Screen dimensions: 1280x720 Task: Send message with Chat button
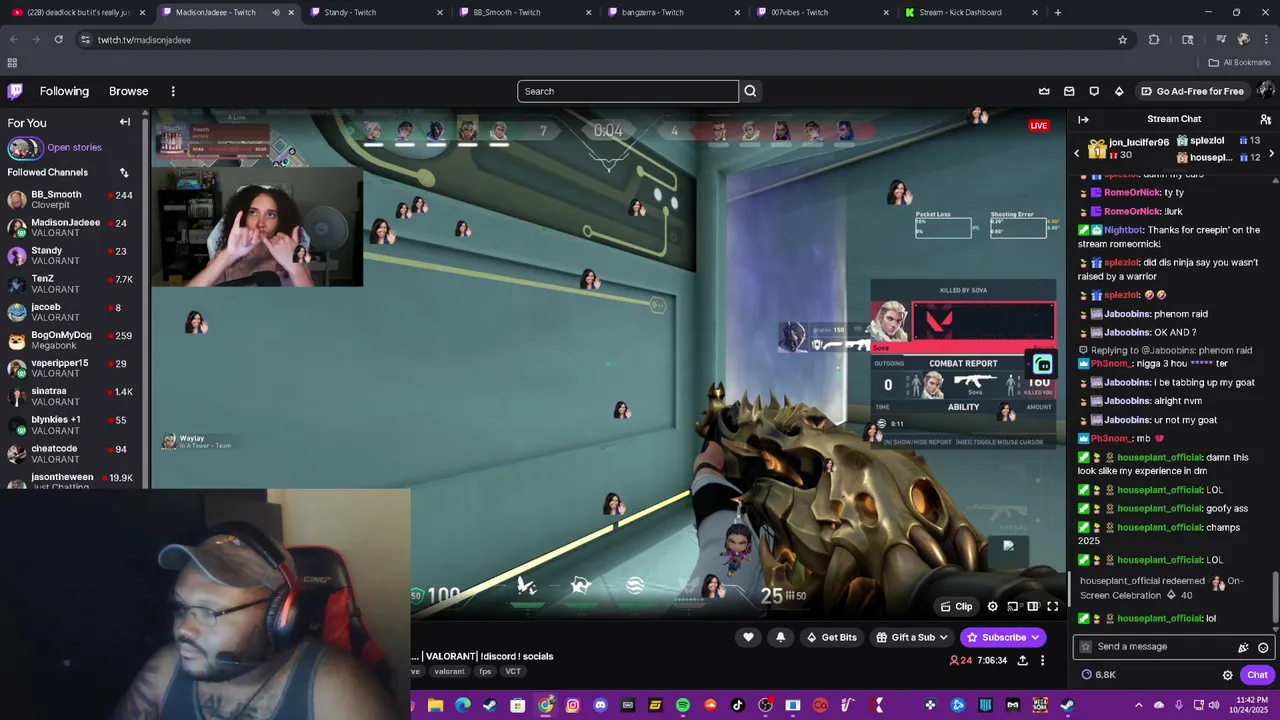(1257, 675)
